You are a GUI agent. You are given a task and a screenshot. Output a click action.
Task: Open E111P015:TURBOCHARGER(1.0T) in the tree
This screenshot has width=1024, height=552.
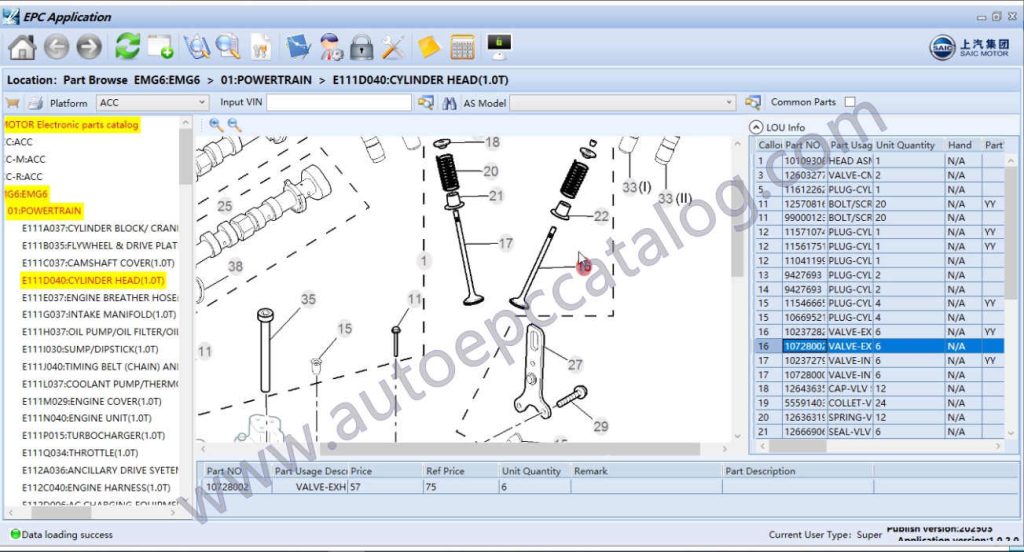click(x=93, y=435)
